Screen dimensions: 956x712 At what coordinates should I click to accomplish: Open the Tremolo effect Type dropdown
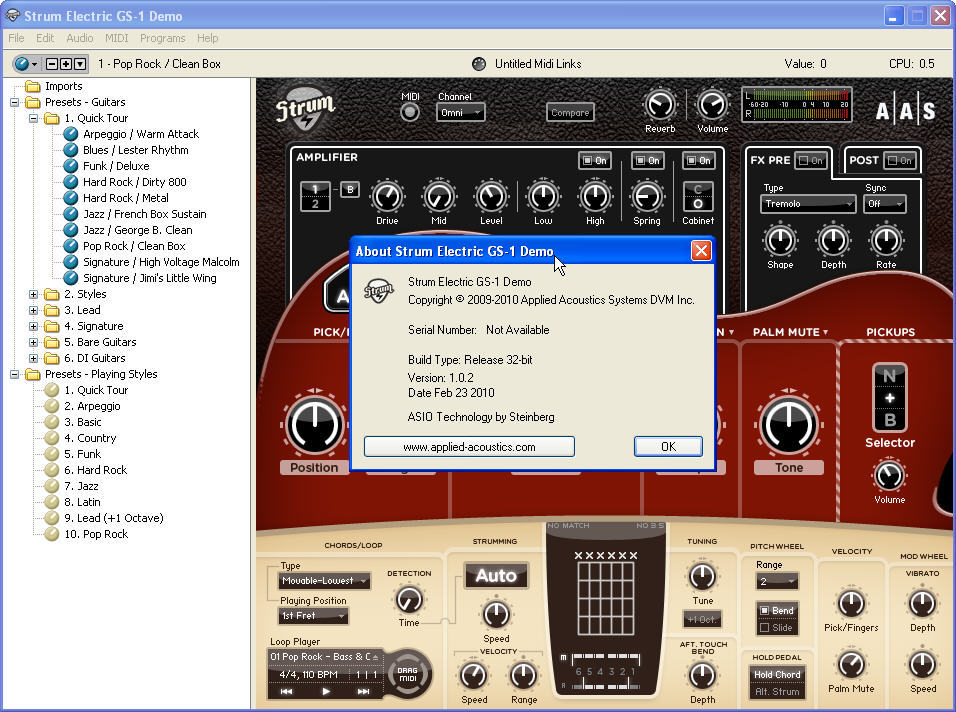tap(808, 203)
